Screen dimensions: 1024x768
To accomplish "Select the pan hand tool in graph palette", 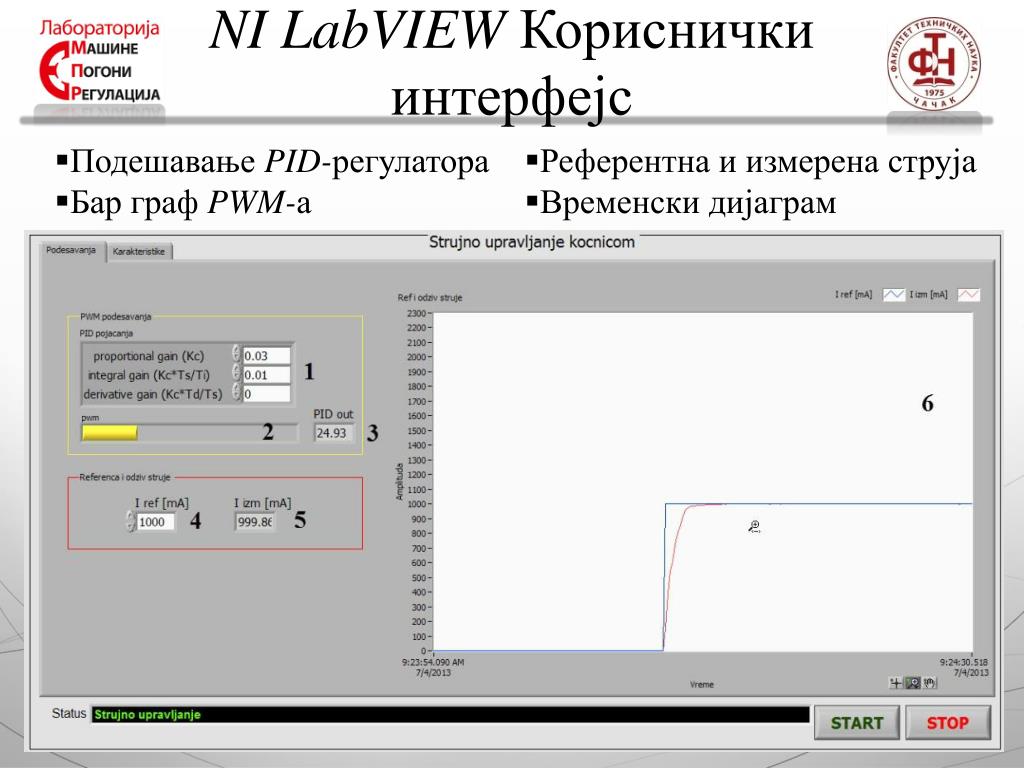I will 930,683.
